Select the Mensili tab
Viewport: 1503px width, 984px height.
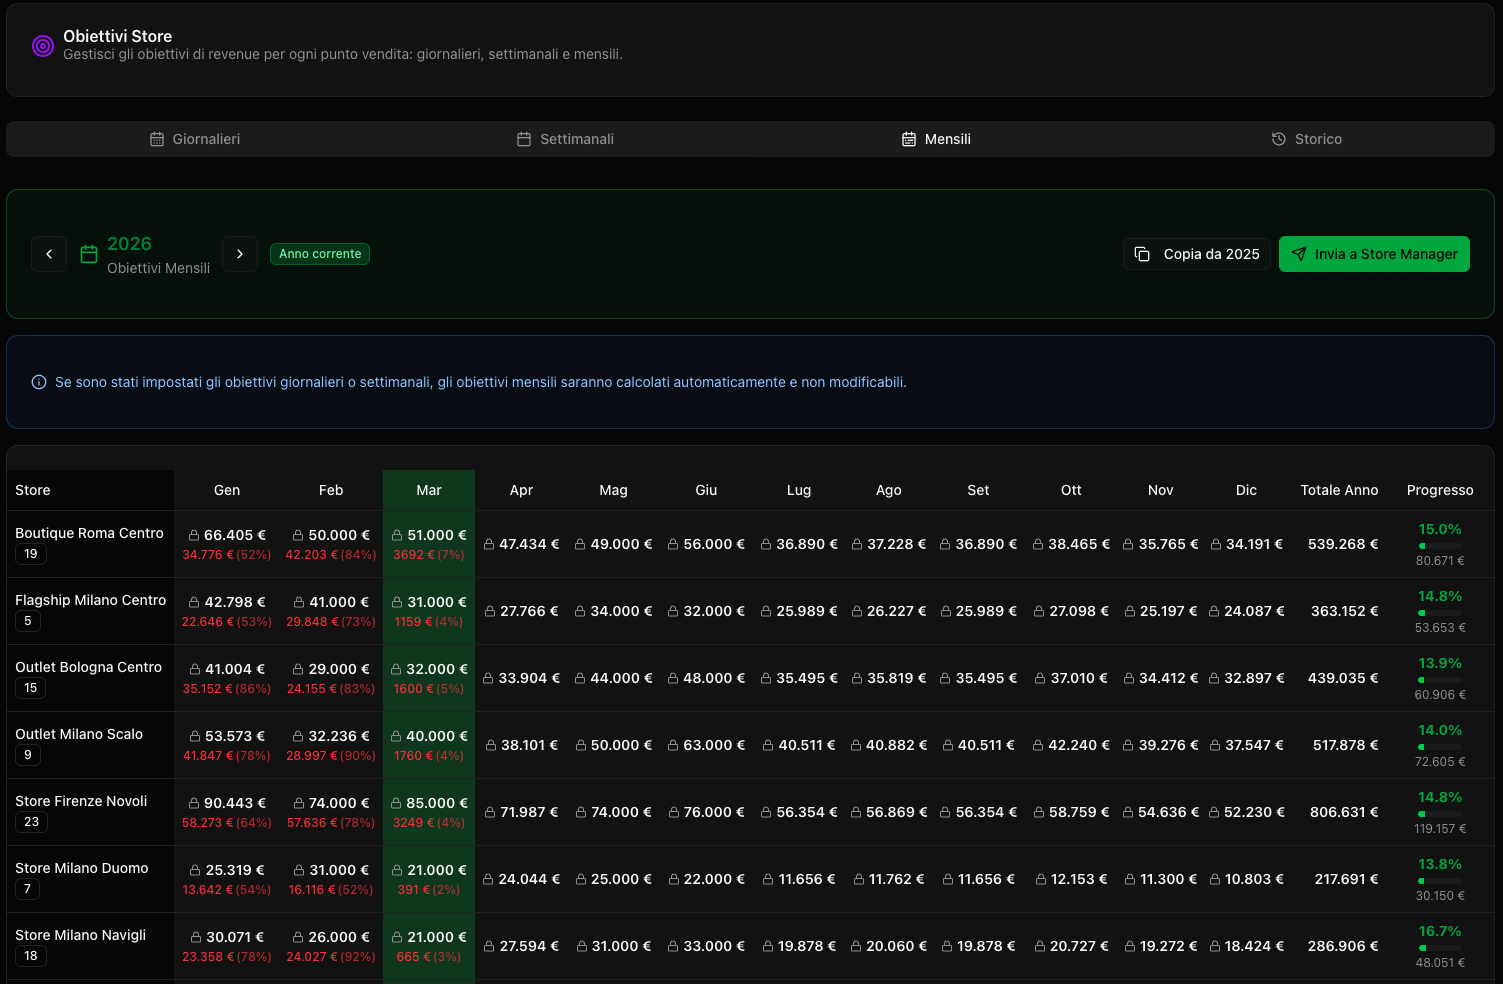pyautogui.click(x=936, y=139)
